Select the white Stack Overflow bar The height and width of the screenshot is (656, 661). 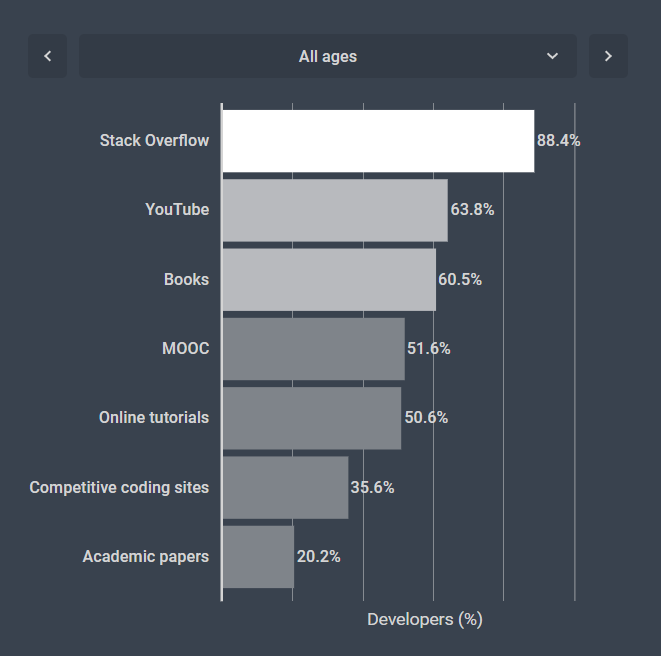click(378, 141)
